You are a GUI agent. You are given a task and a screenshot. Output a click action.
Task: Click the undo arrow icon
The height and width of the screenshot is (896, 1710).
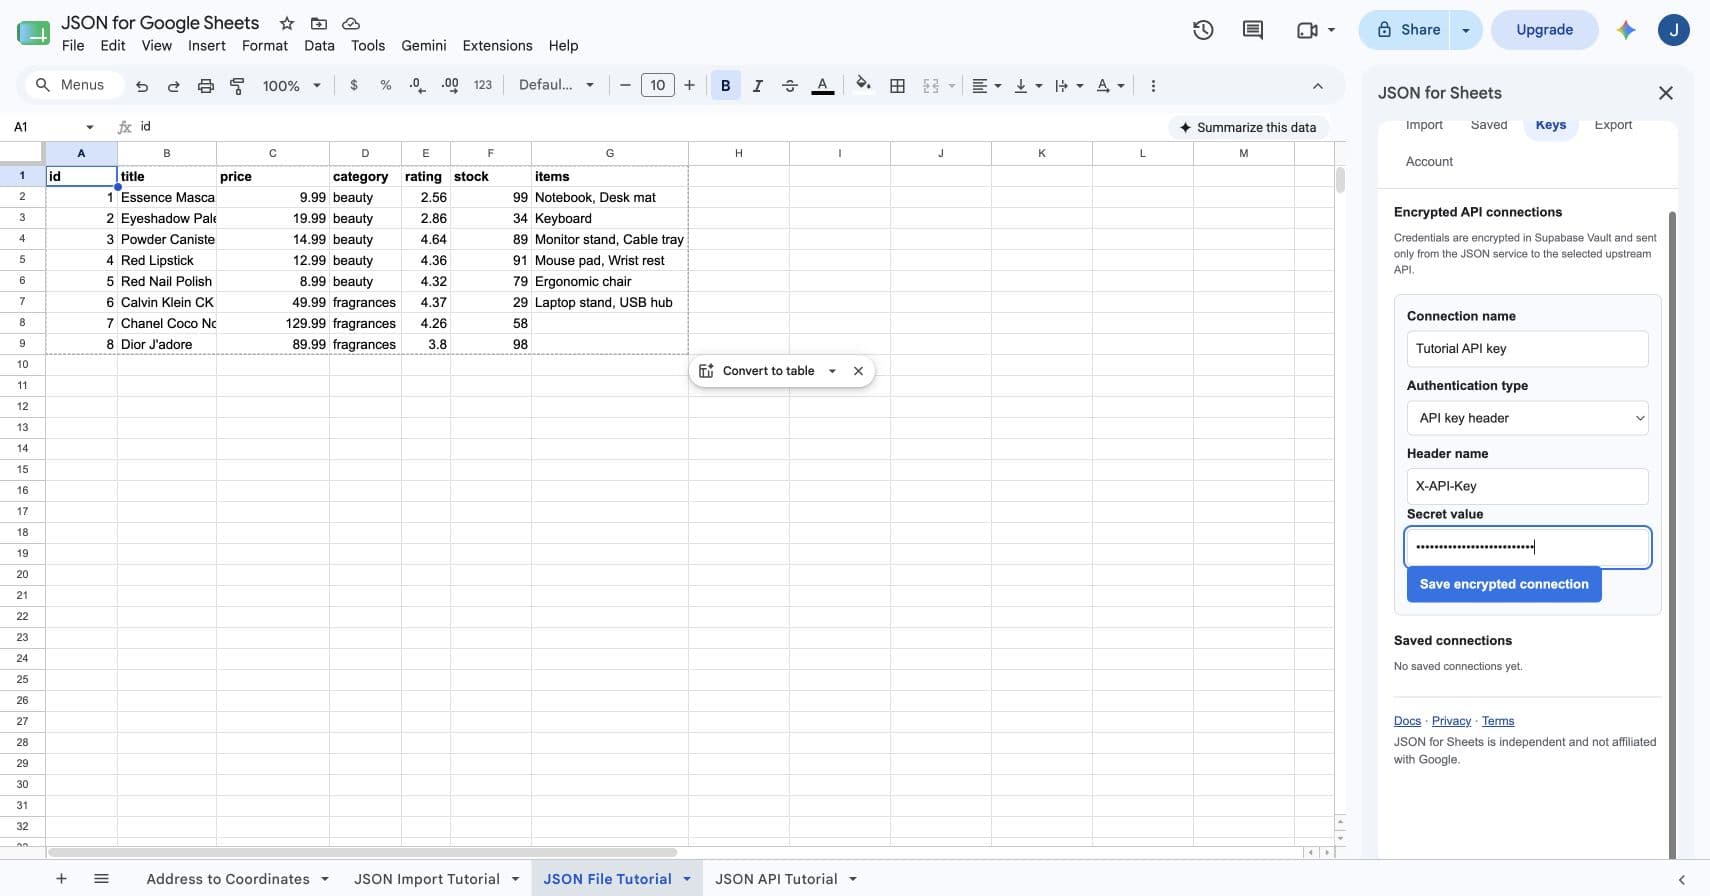click(142, 86)
